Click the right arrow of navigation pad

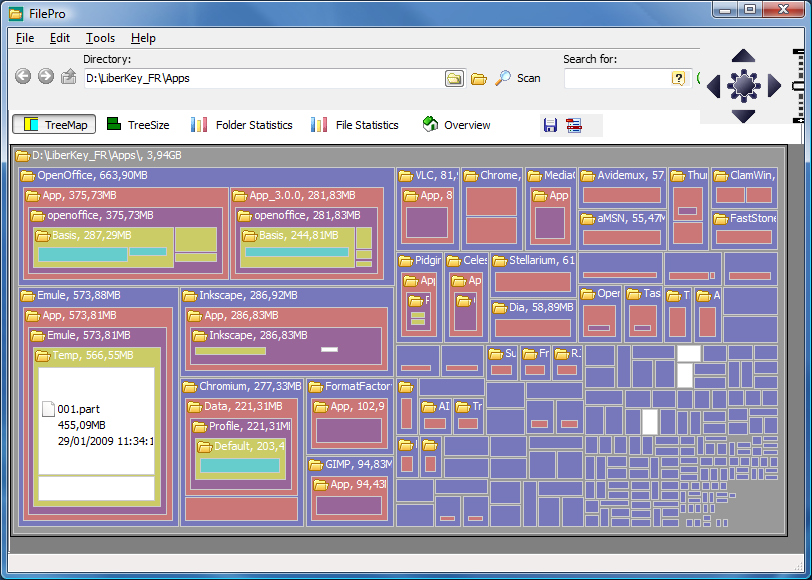point(774,85)
